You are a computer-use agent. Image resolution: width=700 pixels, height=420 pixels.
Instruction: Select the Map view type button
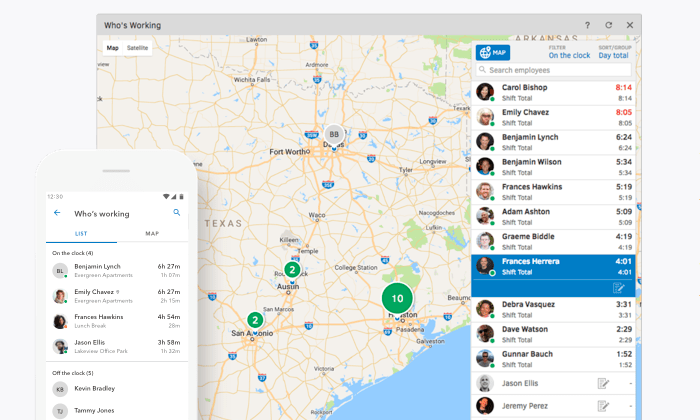pos(112,48)
